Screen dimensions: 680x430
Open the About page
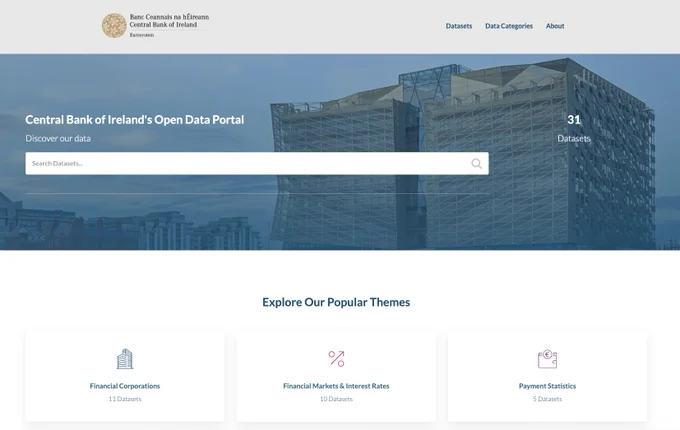pyautogui.click(x=555, y=26)
